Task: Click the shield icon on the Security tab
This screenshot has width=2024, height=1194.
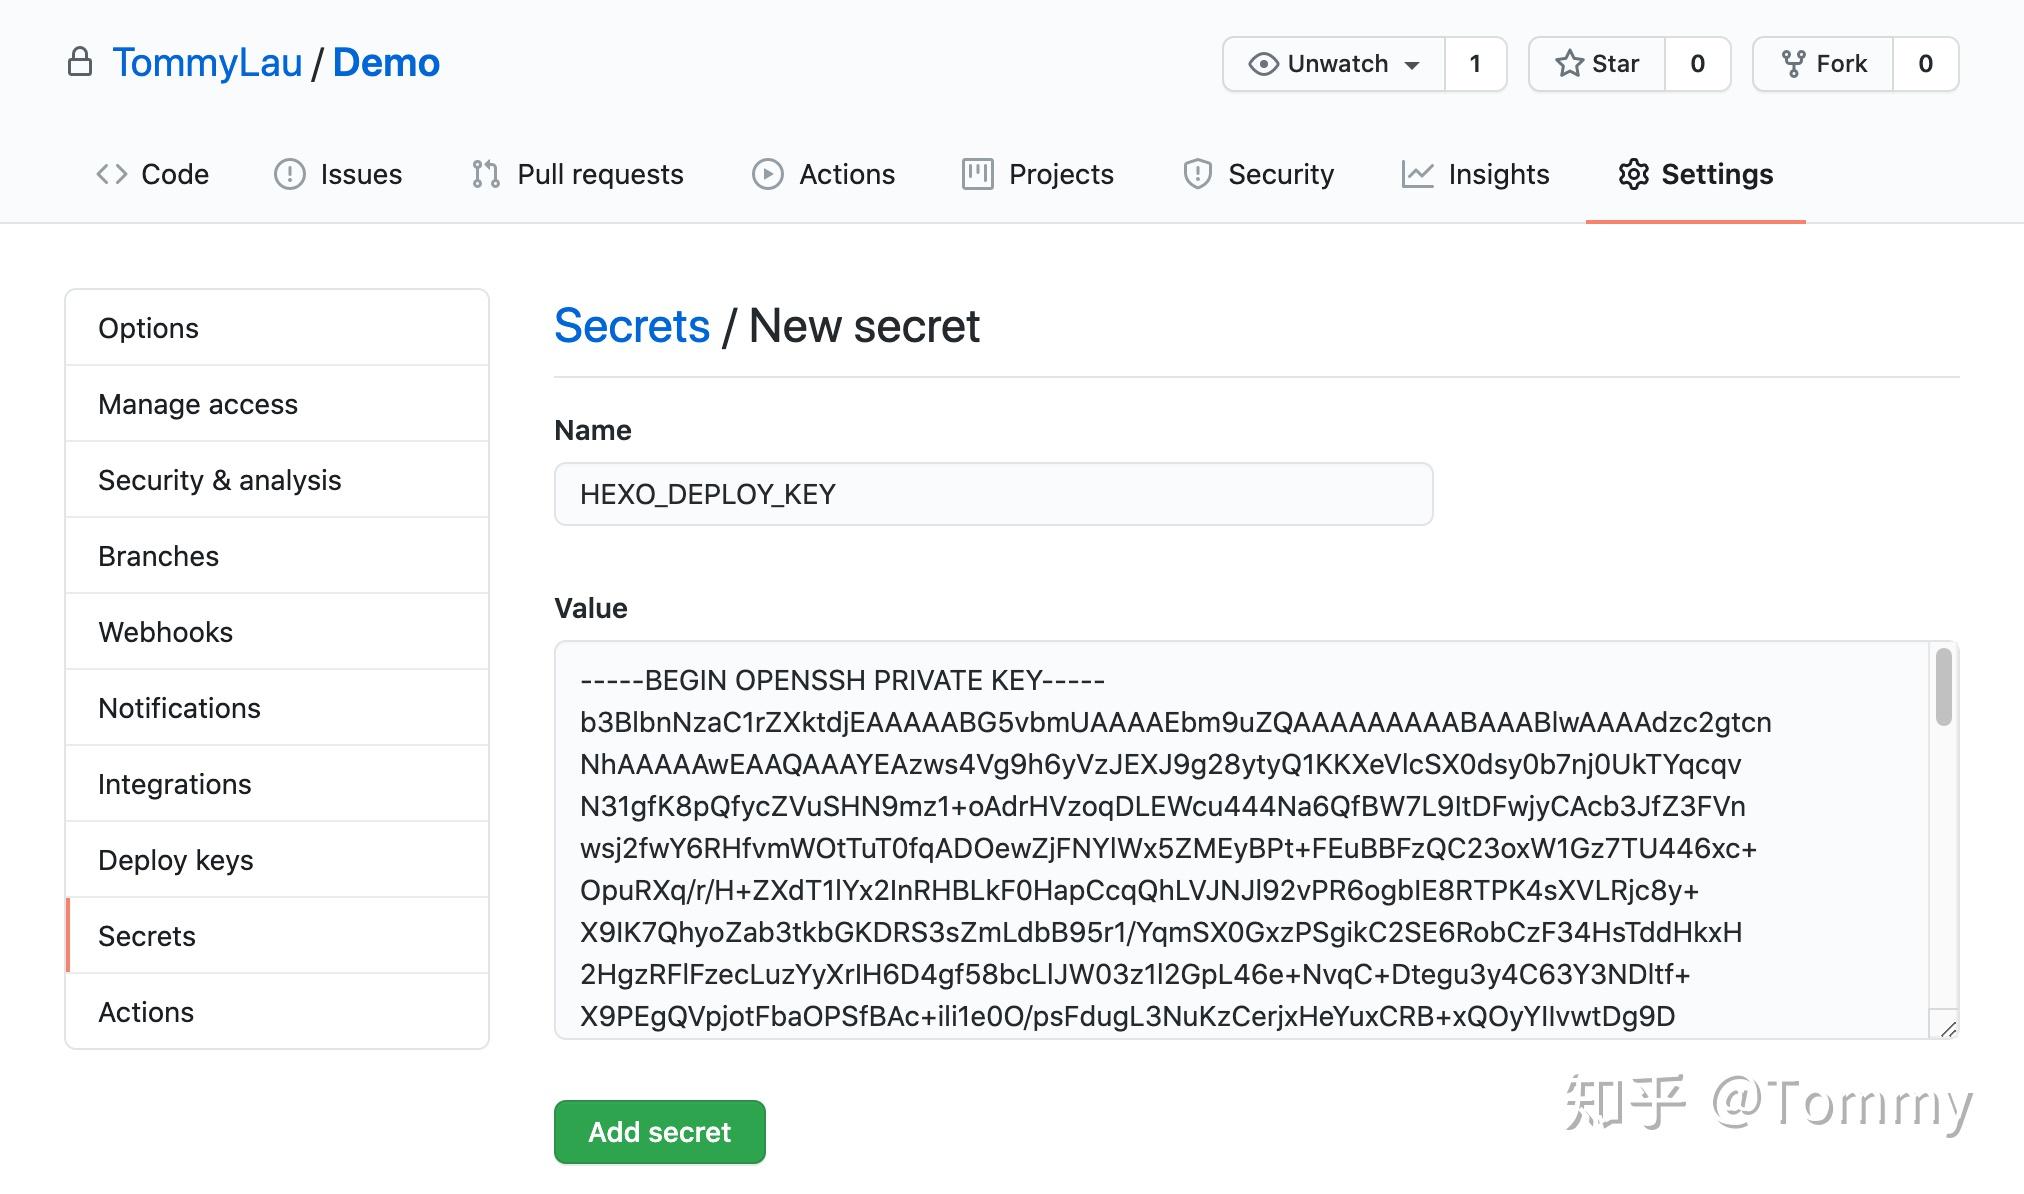Action: pyautogui.click(x=1198, y=173)
